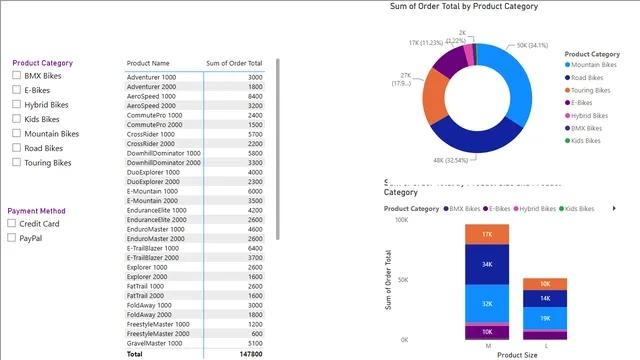
Task: Select the Adventurer 1000 table row
Action: (194, 77)
